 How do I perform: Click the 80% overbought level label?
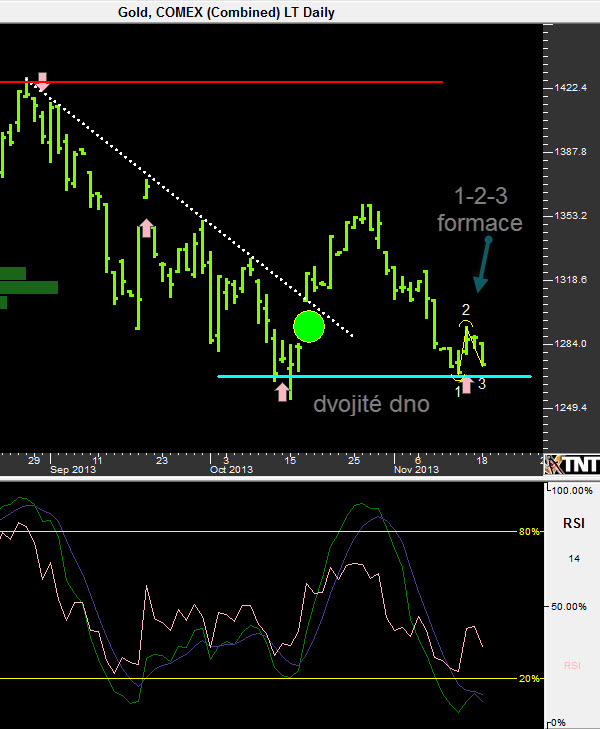528,531
